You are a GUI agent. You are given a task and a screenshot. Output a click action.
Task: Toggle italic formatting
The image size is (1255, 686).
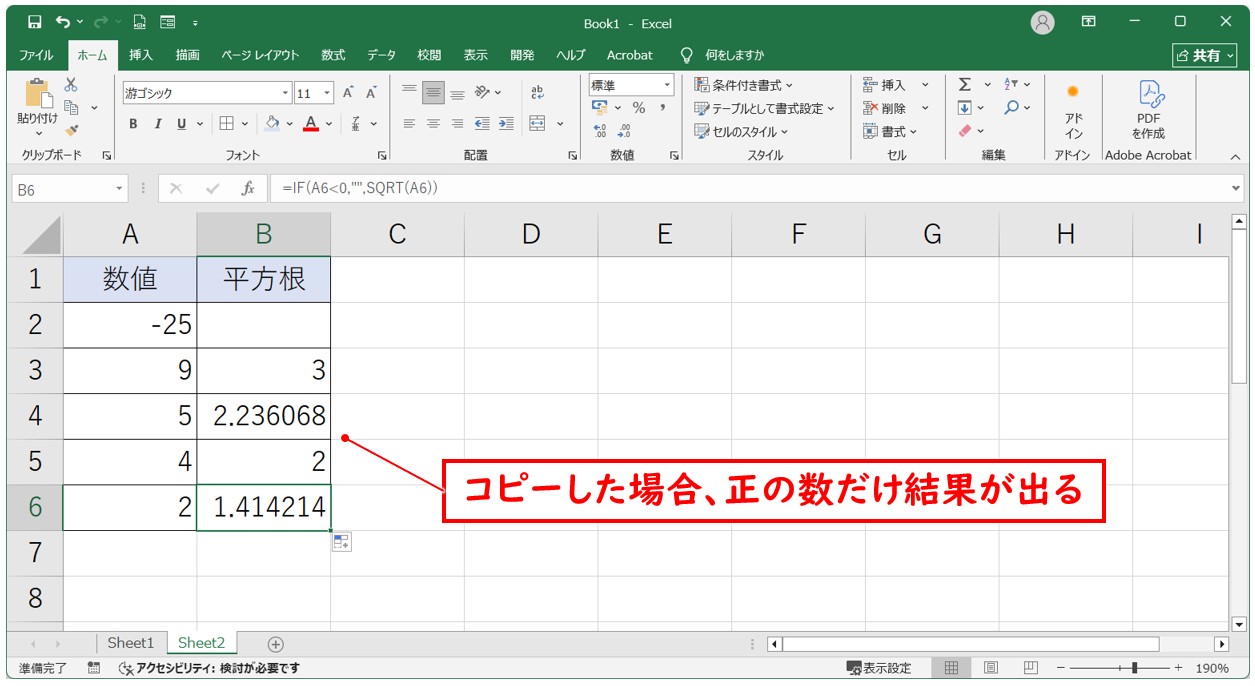coord(158,122)
